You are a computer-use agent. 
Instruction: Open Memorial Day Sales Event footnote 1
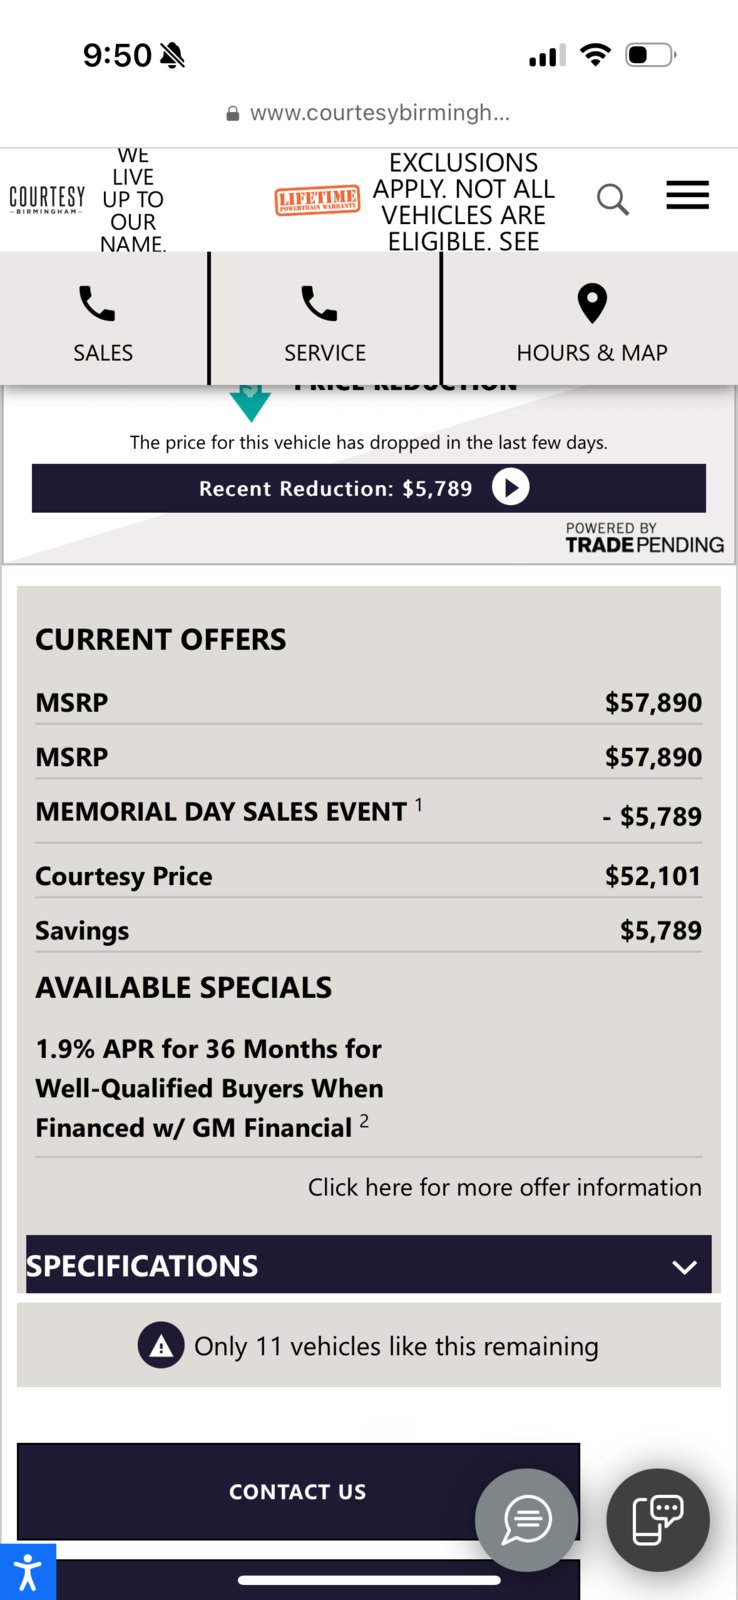(x=419, y=804)
